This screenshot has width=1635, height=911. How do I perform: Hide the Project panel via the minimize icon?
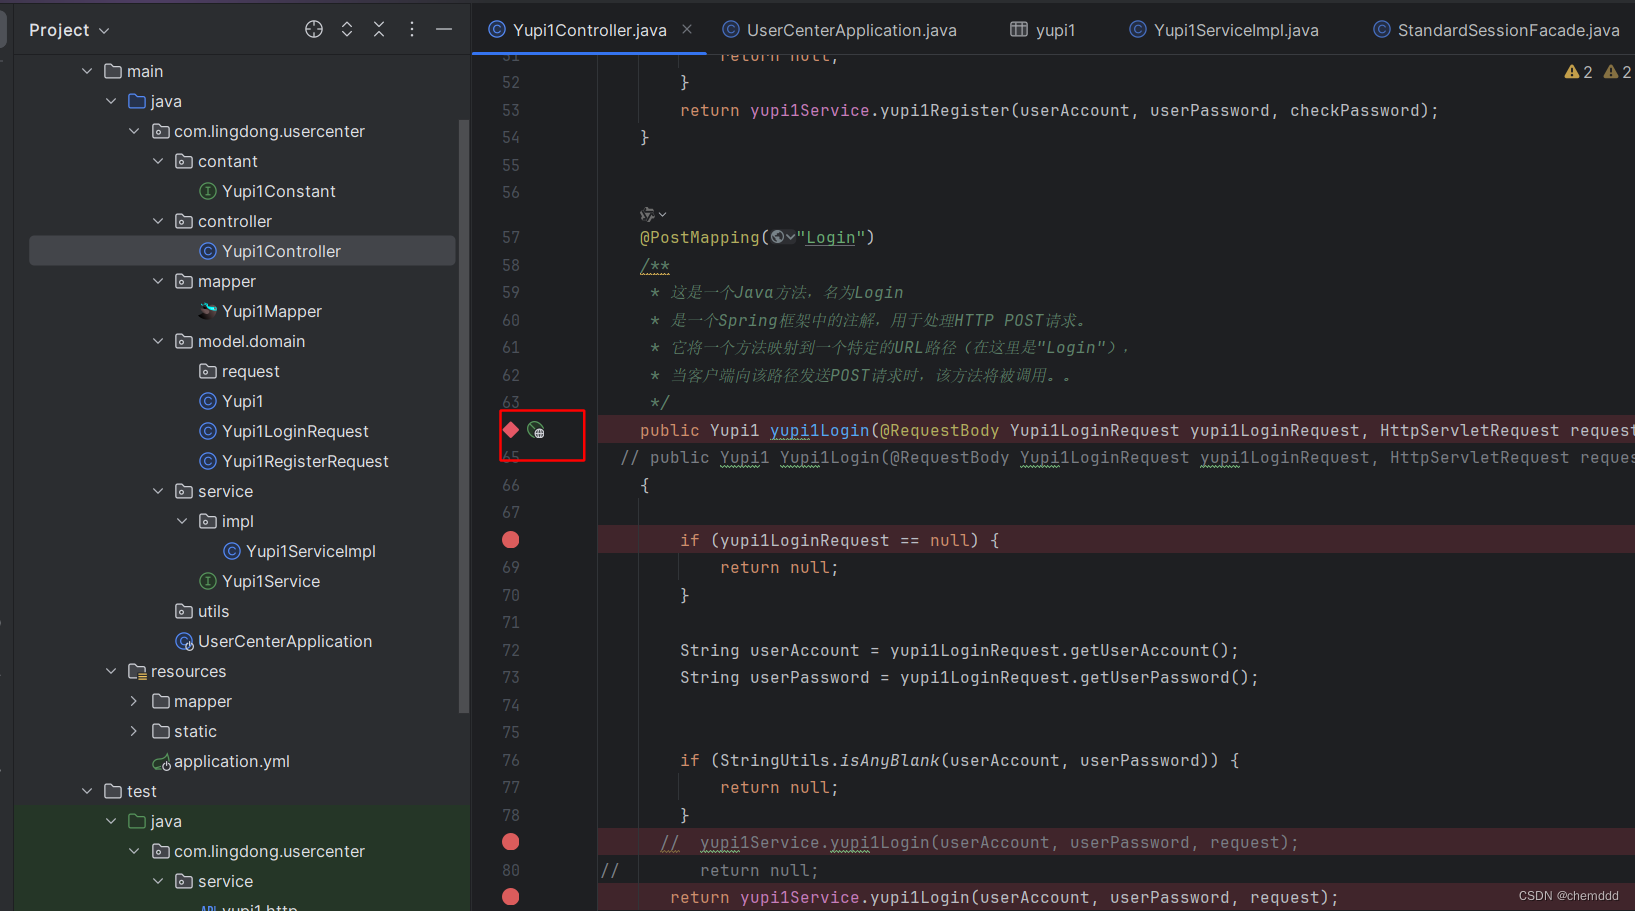pyautogui.click(x=443, y=29)
